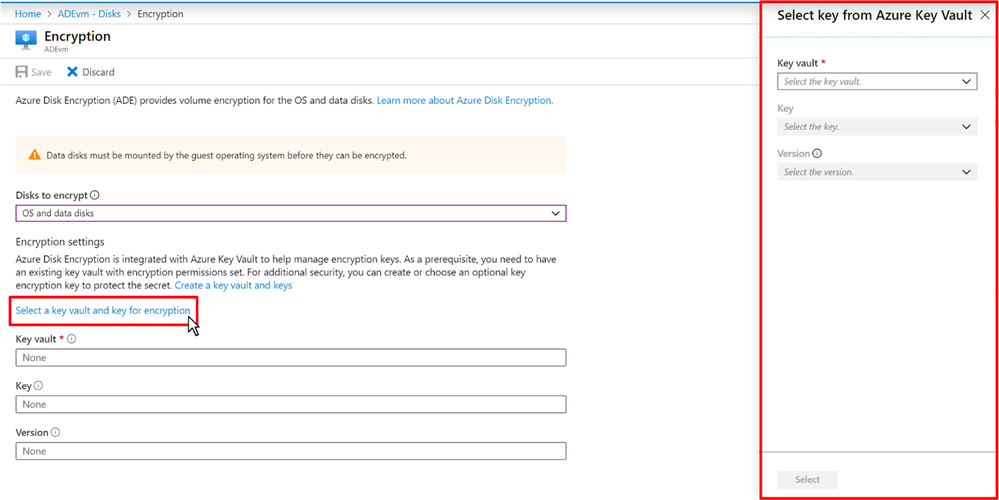Click info icon next to Disks to encrypt
The image size is (999, 500).
click(x=95, y=195)
